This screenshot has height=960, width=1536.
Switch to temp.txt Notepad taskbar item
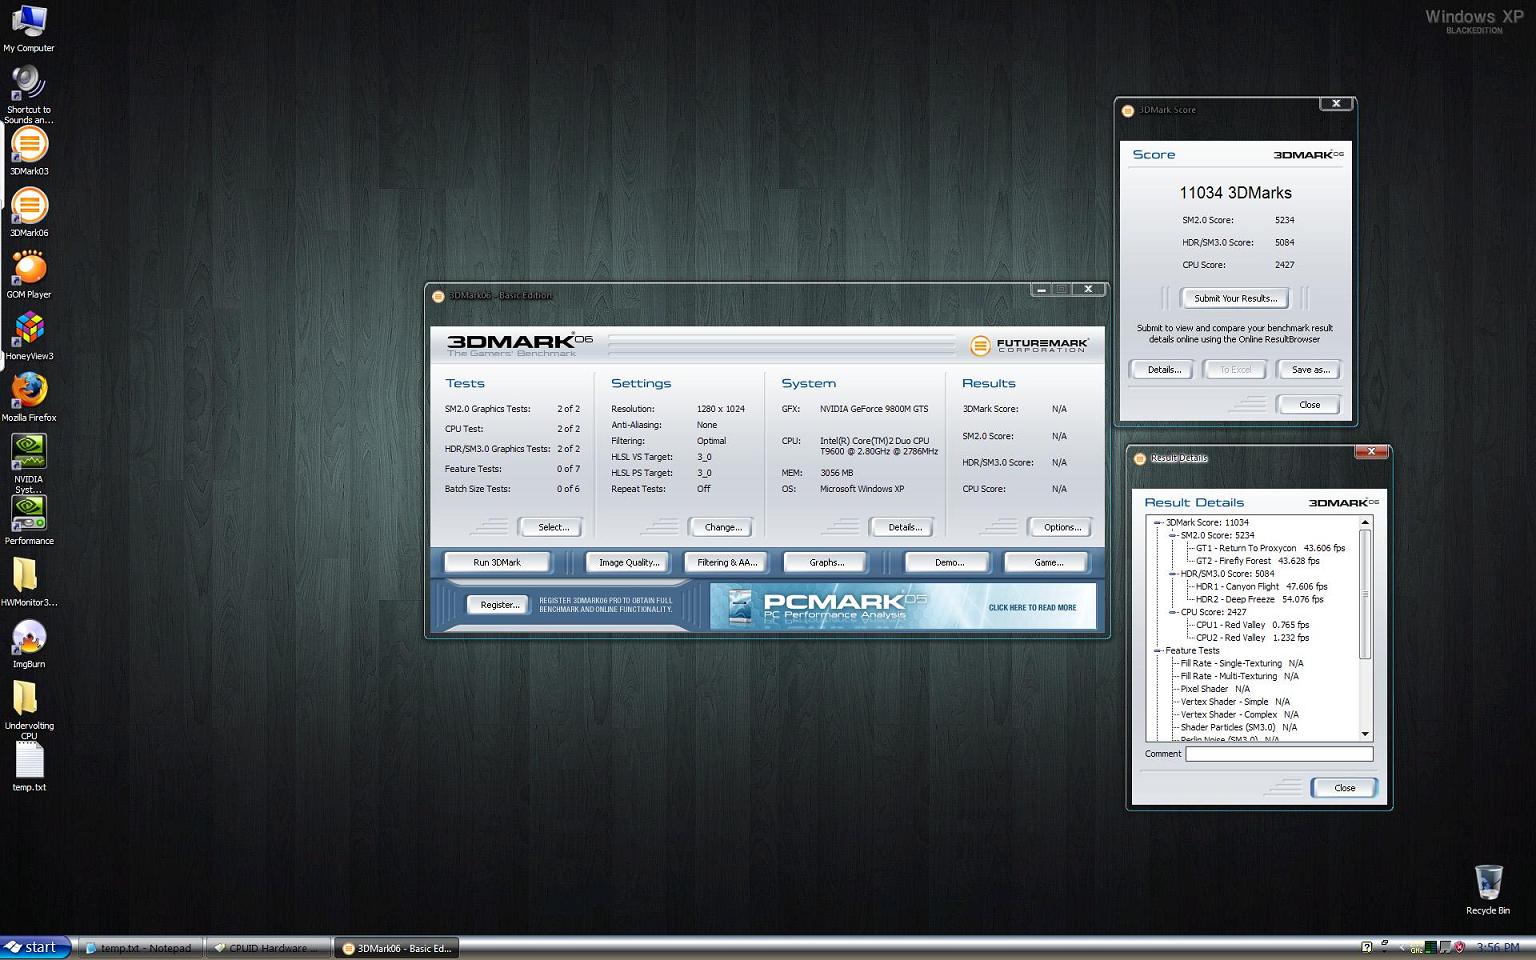click(x=139, y=948)
